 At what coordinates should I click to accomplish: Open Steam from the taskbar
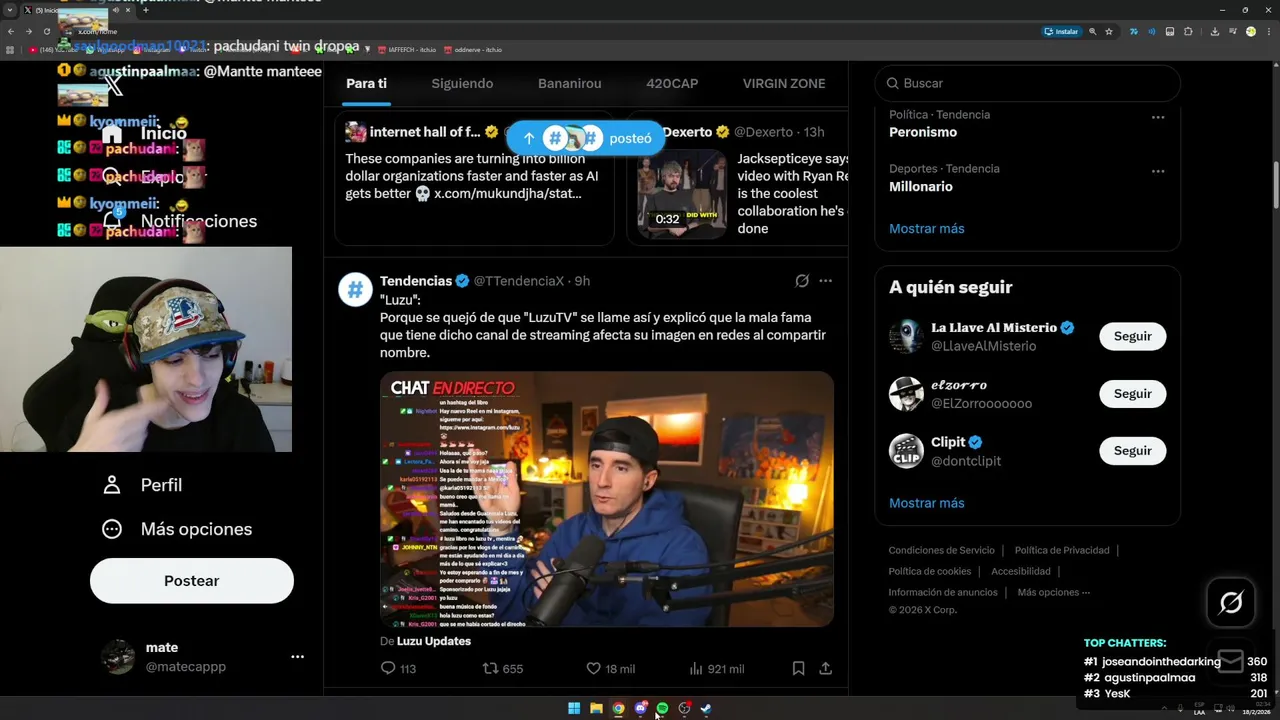[x=706, y=708]
